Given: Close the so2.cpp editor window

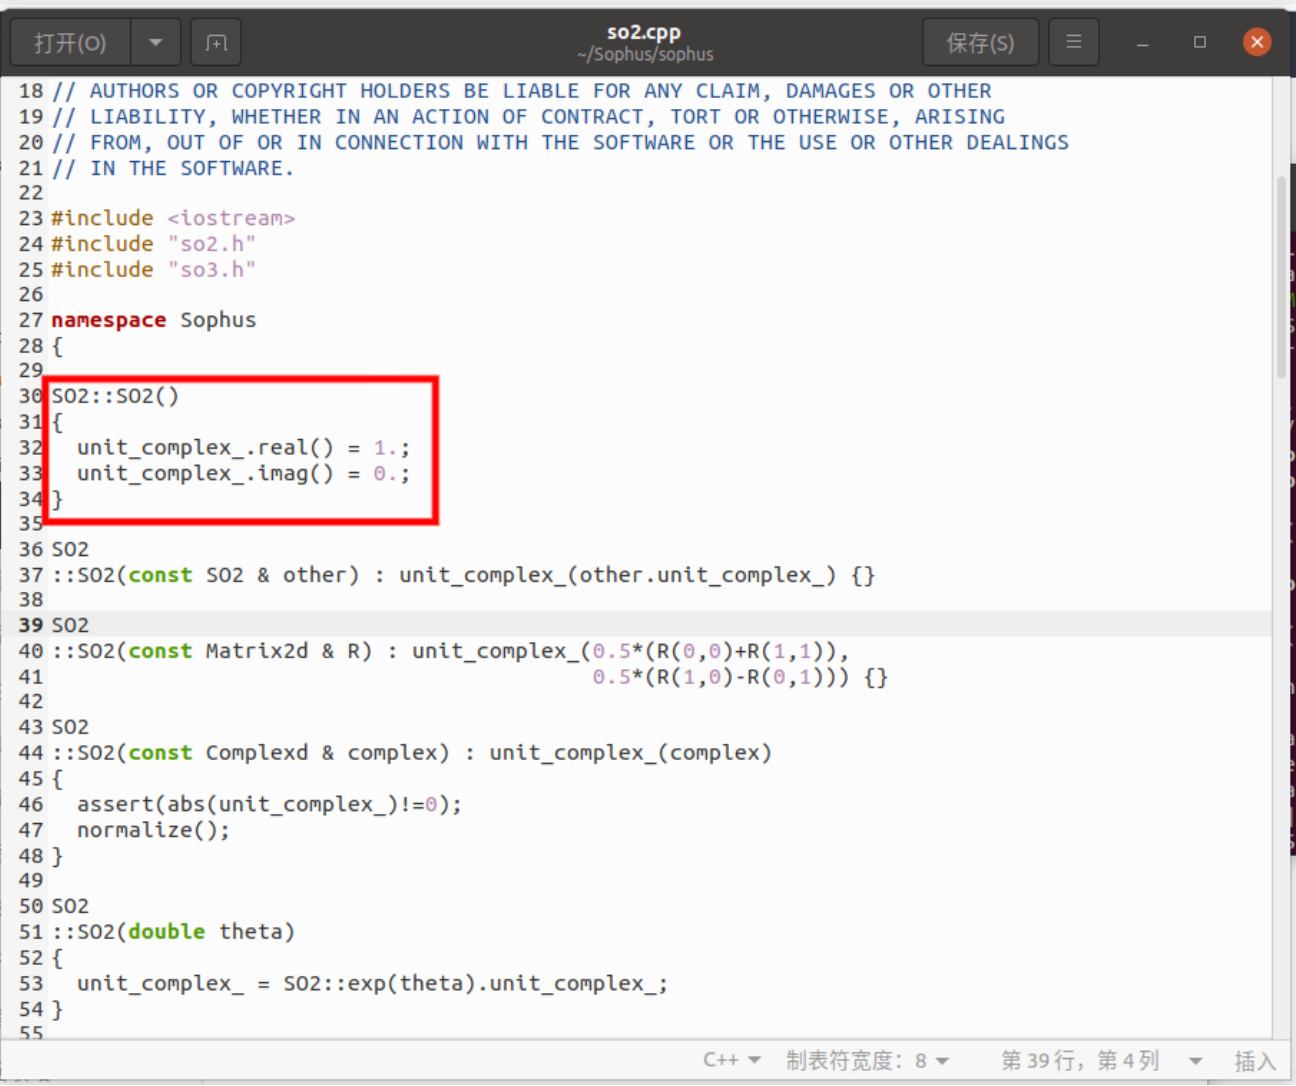Looking at the screenshot, I should pos(1257,42).
